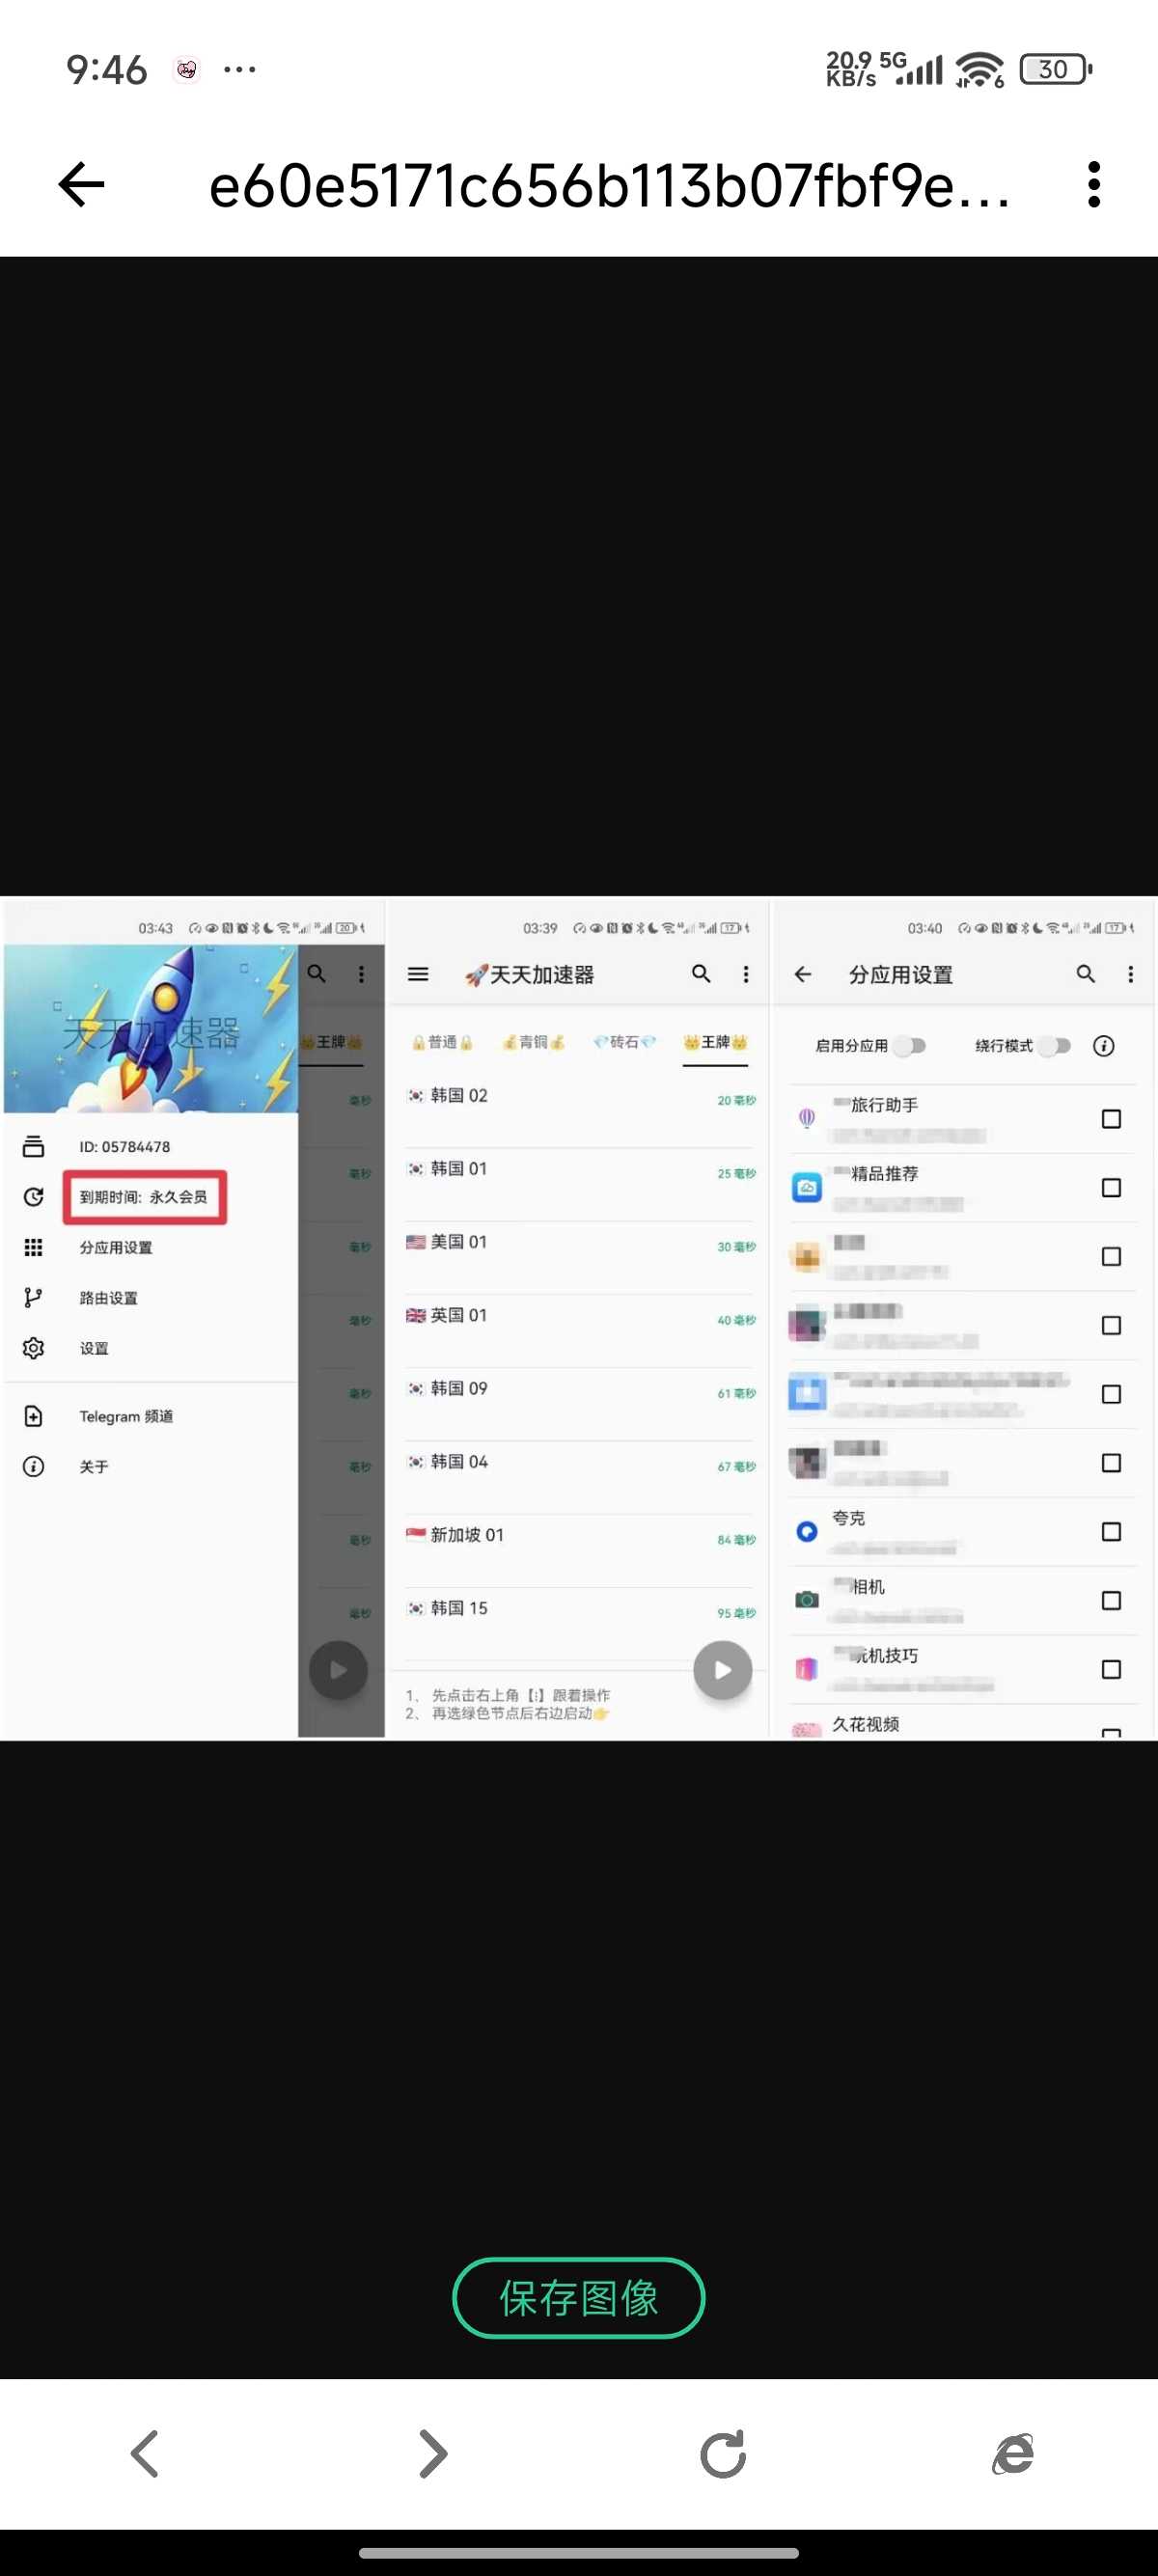Switch to the 普通 tab

442,1042
